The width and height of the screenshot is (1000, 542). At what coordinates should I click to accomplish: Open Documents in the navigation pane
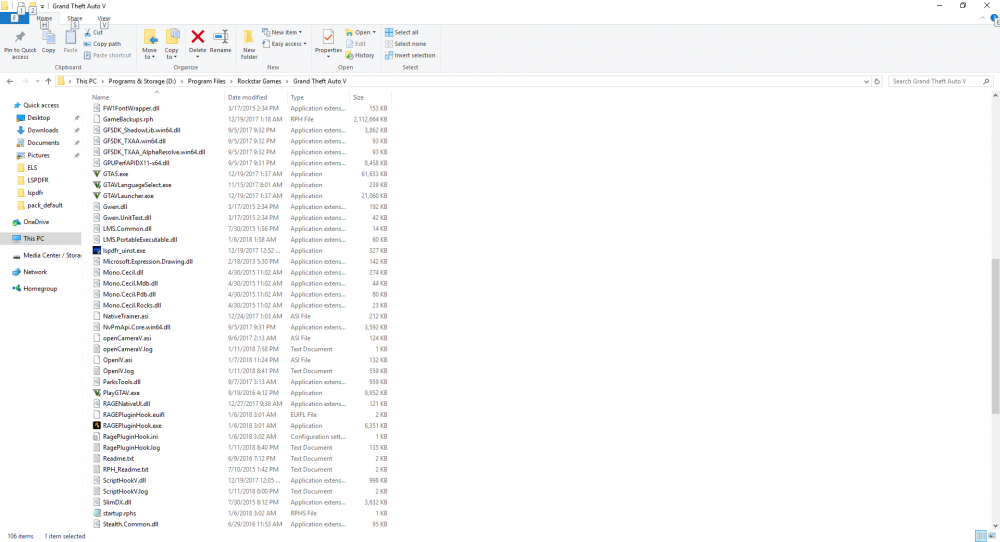coord(43,143)
